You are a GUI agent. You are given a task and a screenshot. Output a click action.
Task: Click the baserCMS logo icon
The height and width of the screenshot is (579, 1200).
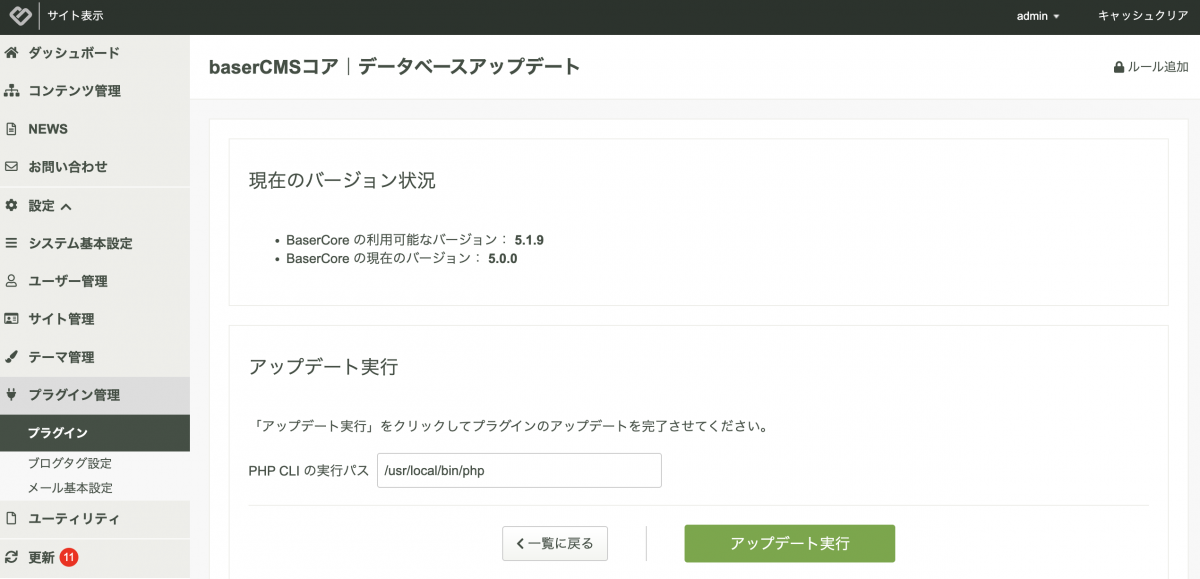click(x=18, y=16)
